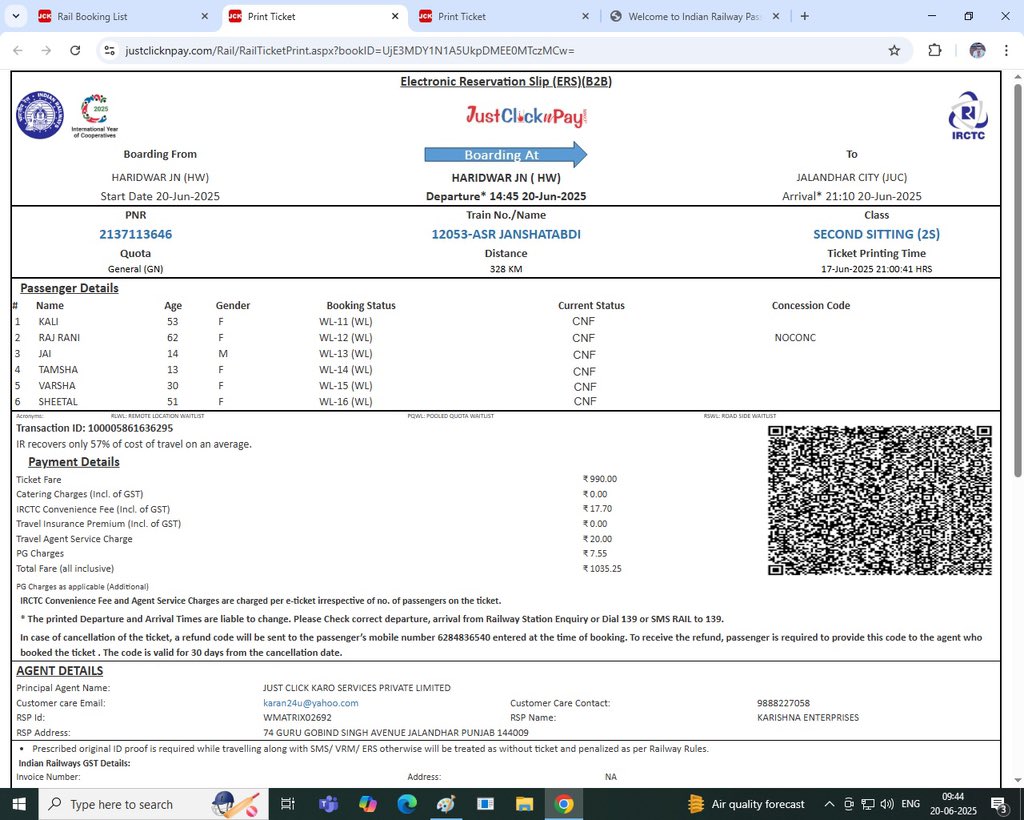Click the total fare ₹1035.25 value

pos(602,569)
